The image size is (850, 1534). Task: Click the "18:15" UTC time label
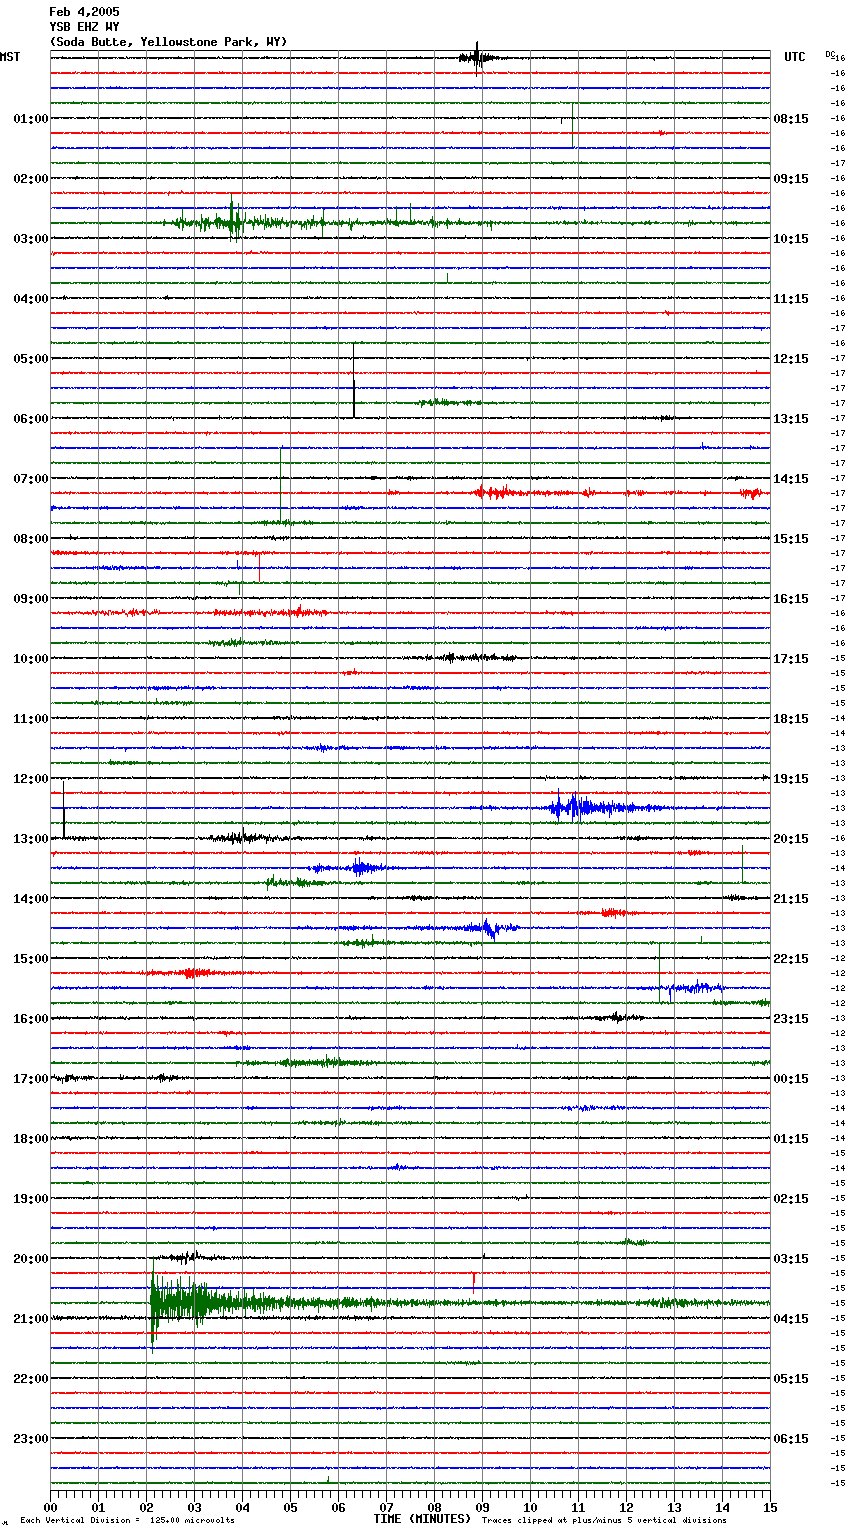[x=791, y=719]
